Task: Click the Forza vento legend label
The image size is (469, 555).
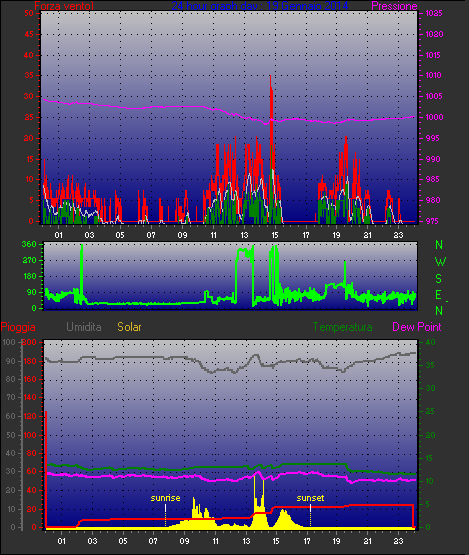Action: coord(64,5)
